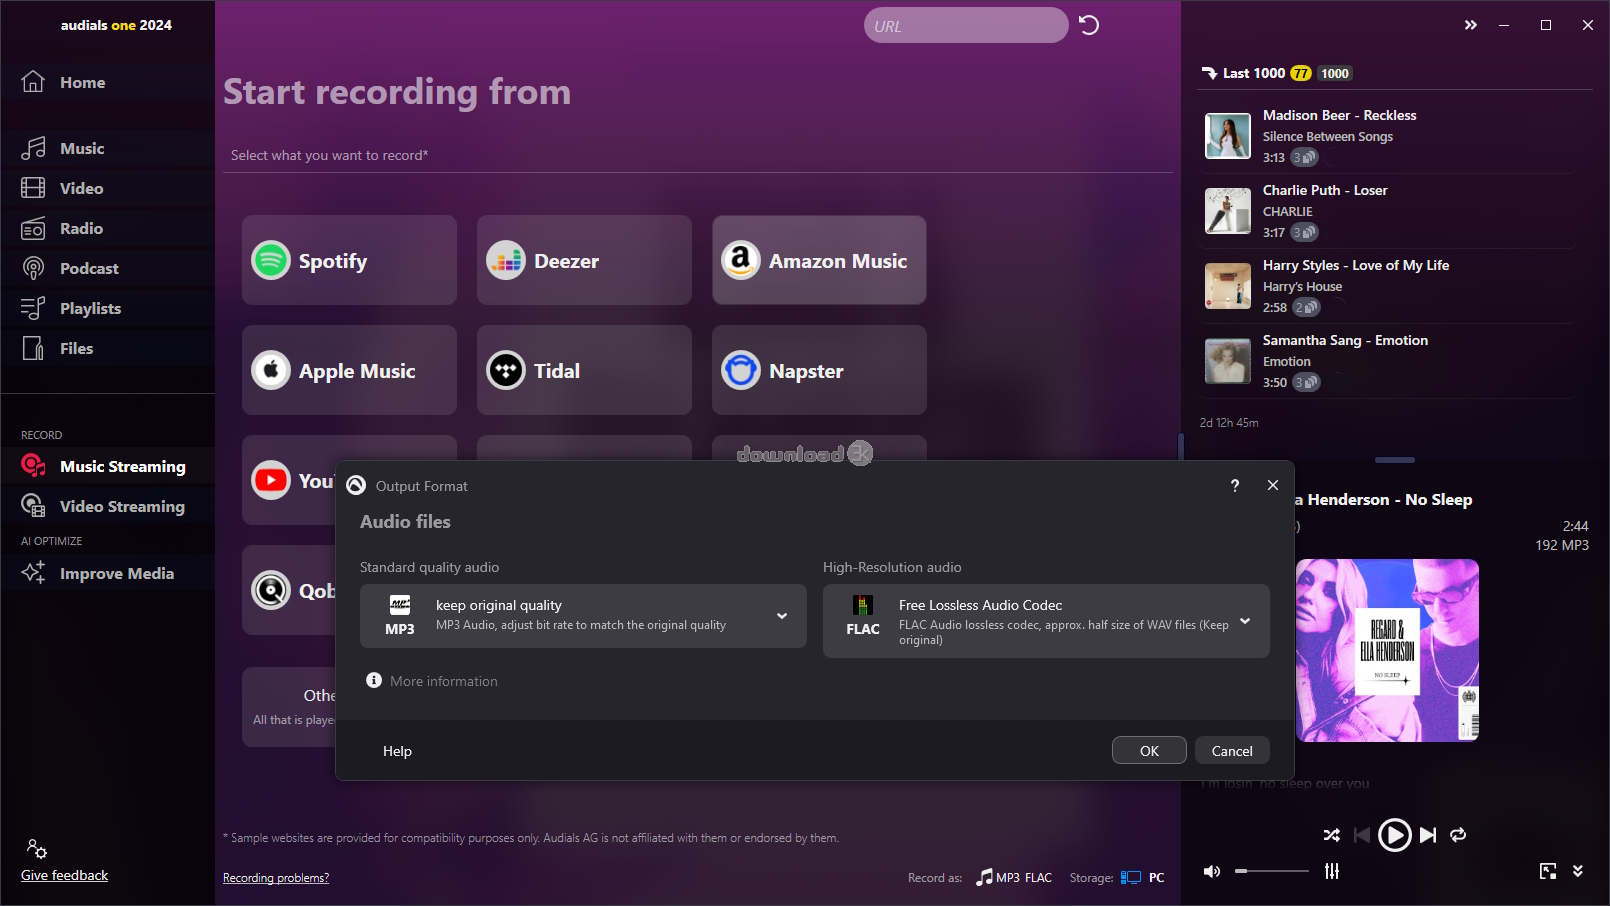Click the Spotify recording source icon
The width and height of the screenshot is (1610, 906).
pyautogui.click(x=271, y=261)
